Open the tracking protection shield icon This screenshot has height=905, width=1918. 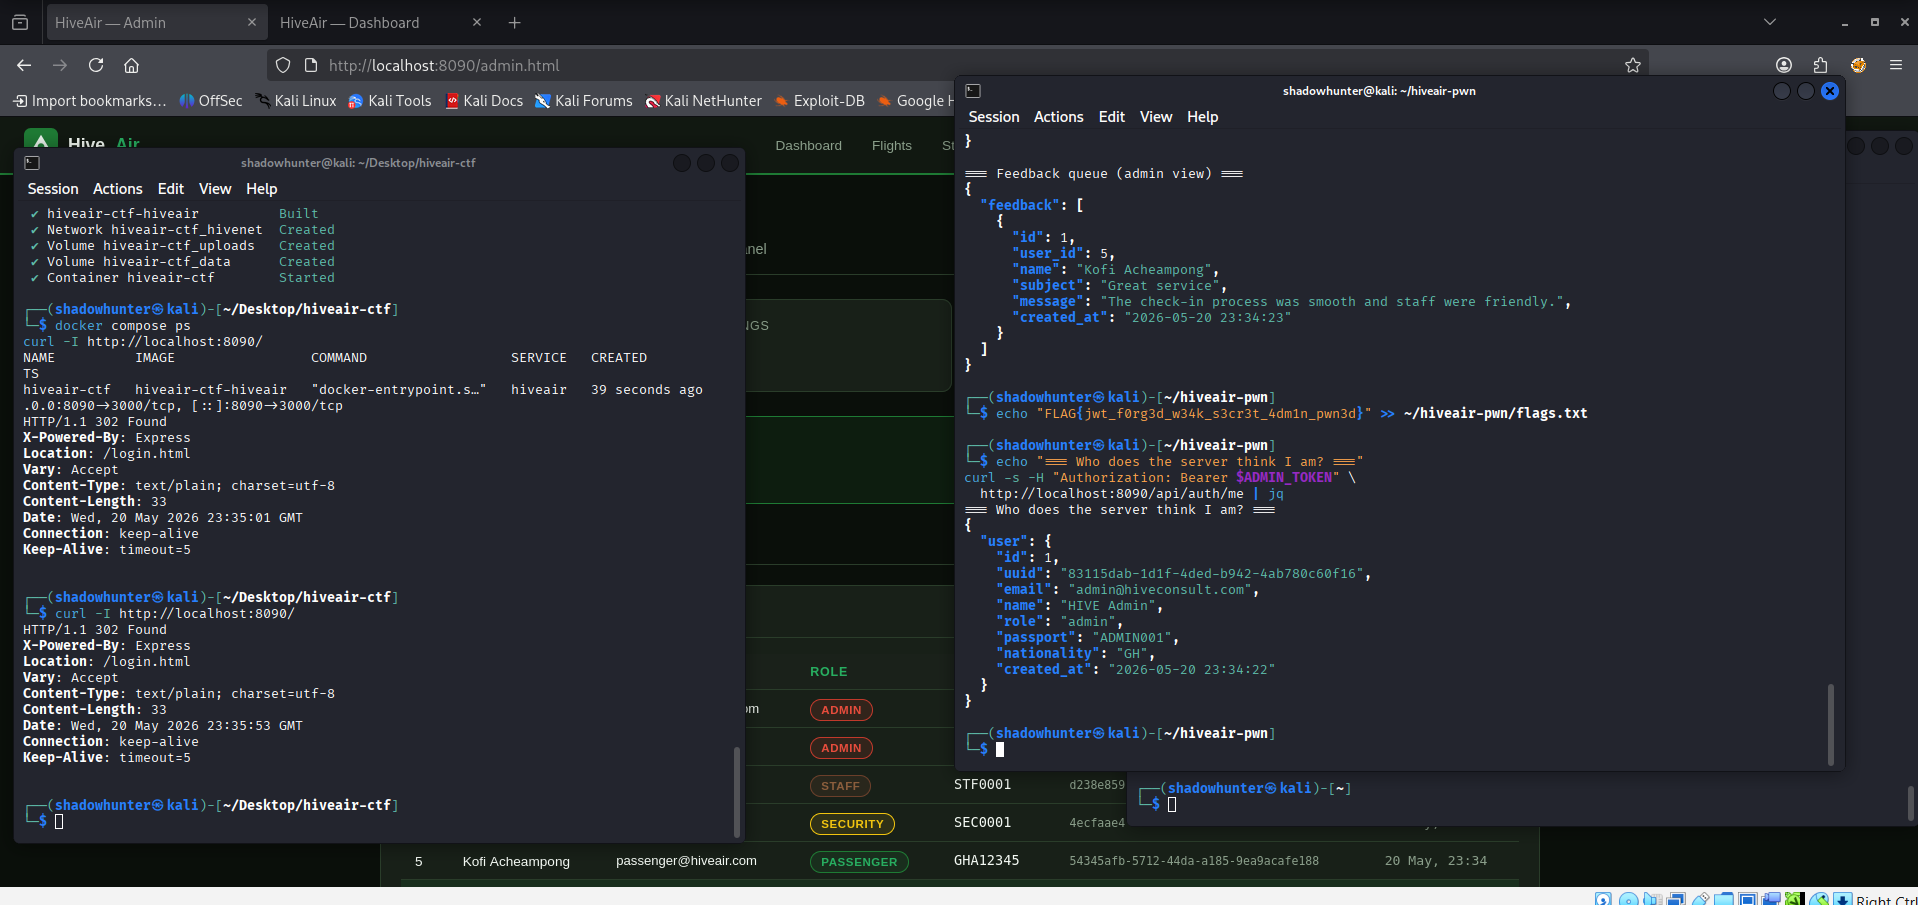click(x=283, y=65)
